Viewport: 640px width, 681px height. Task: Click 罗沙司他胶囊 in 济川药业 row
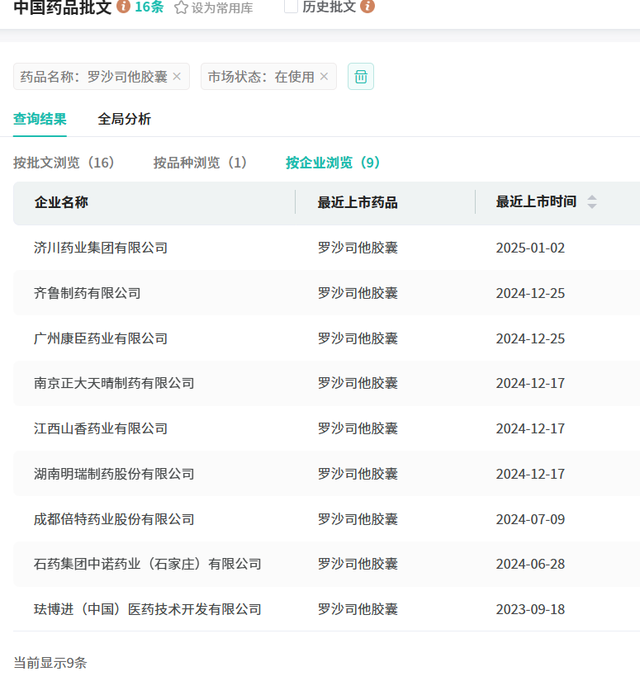(x=357, y=248)
